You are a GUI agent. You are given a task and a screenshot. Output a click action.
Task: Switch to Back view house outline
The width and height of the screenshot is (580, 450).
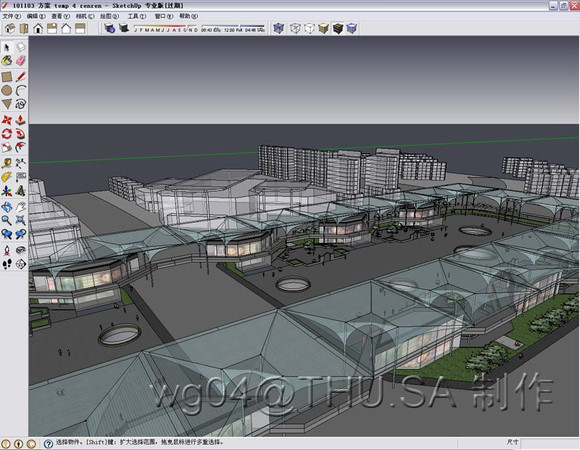click(66, 28)
